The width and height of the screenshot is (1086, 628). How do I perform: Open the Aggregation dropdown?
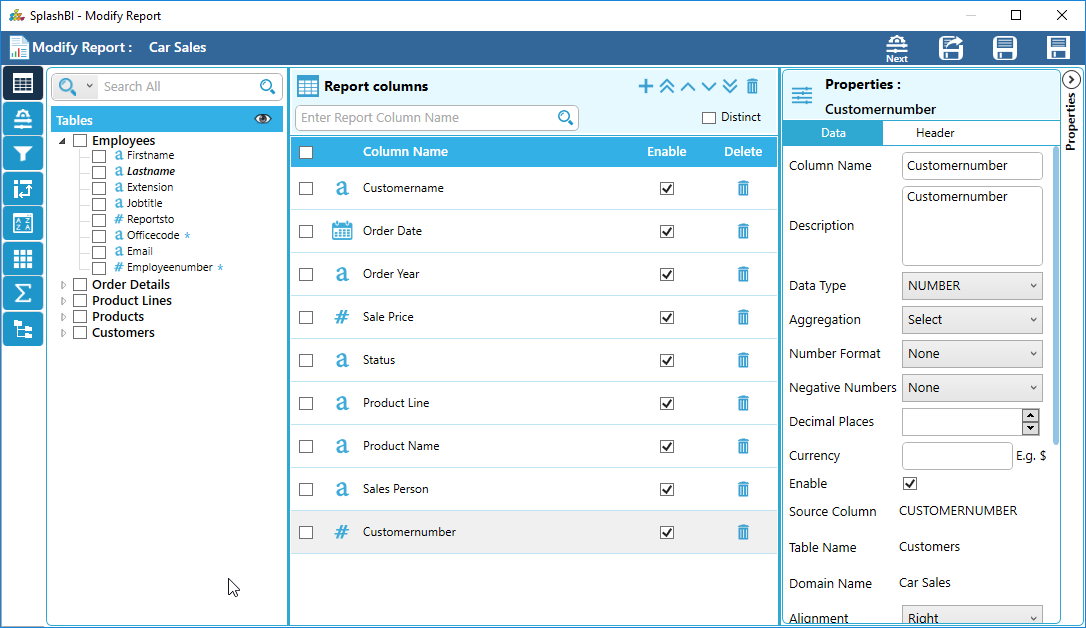[971, 320]
